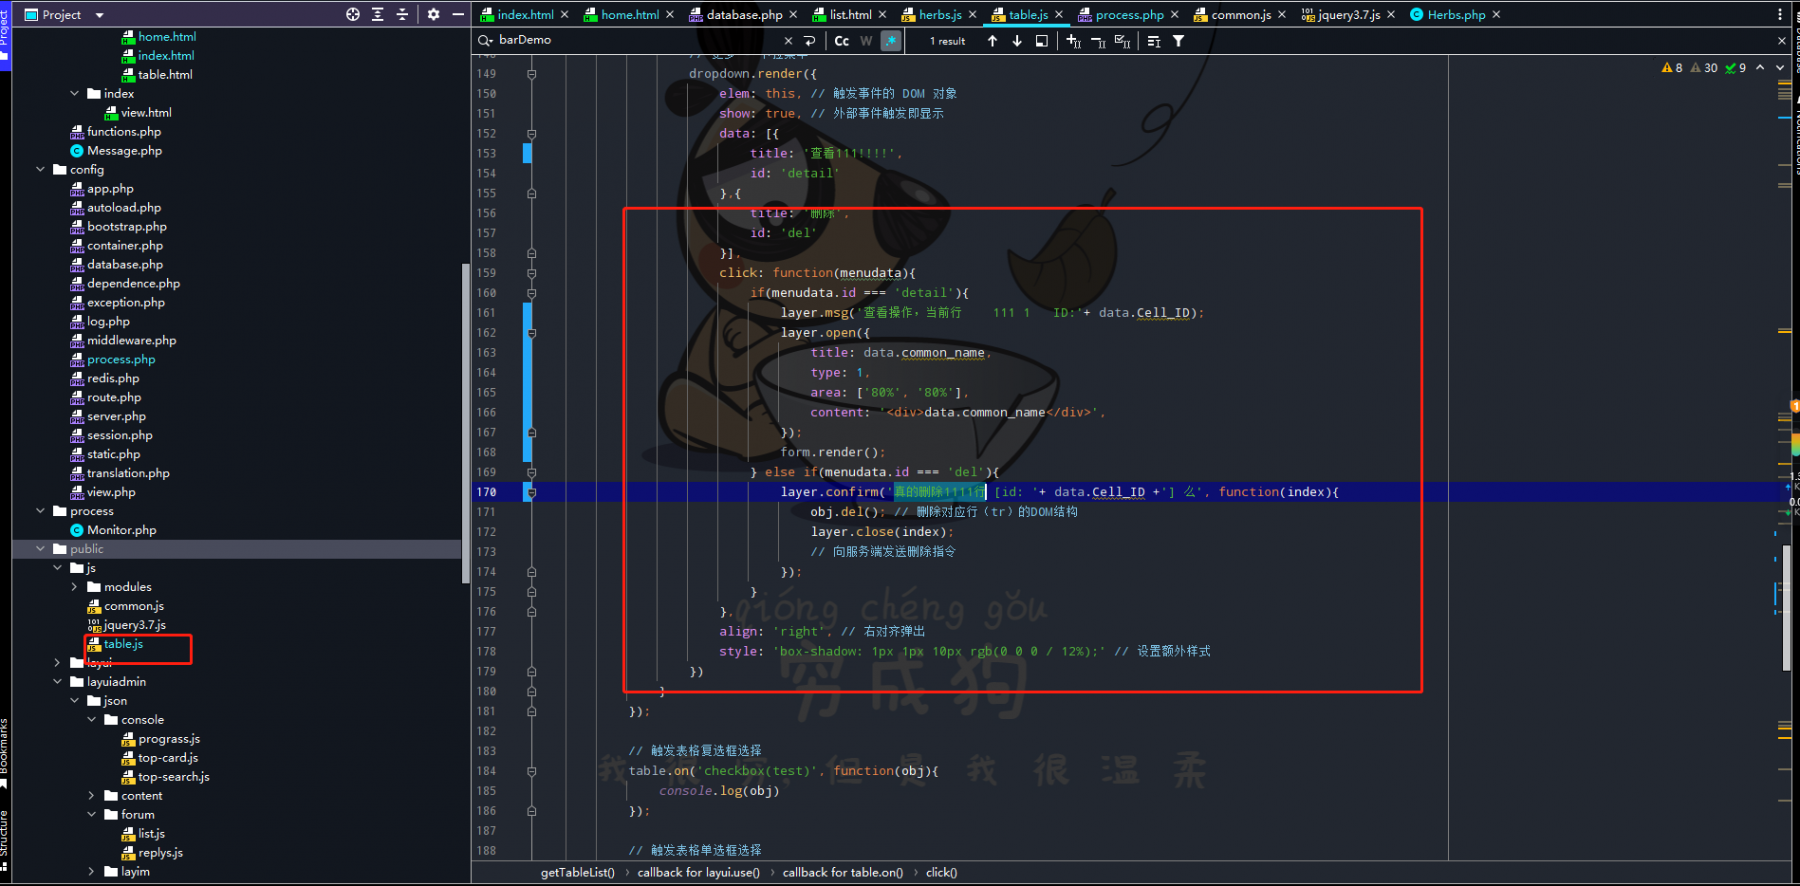
Task: Click the locate/select opened file icon
Action: point(353,14)
